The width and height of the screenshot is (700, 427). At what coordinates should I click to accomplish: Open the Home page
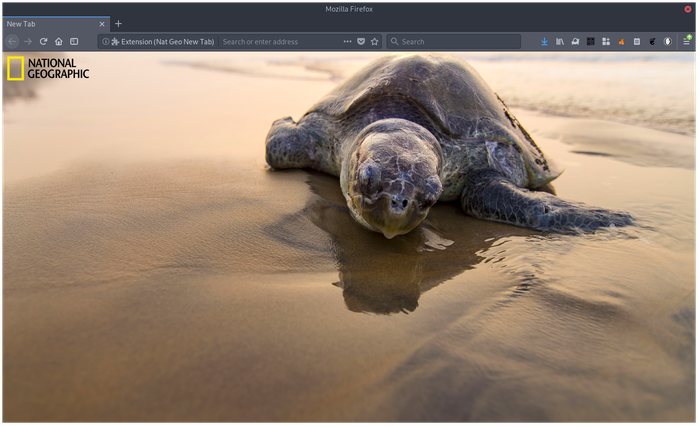click(58, 42)
